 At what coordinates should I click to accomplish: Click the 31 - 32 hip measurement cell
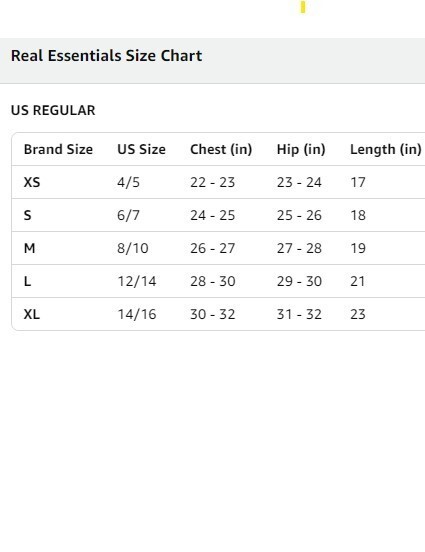coord(299,314)
